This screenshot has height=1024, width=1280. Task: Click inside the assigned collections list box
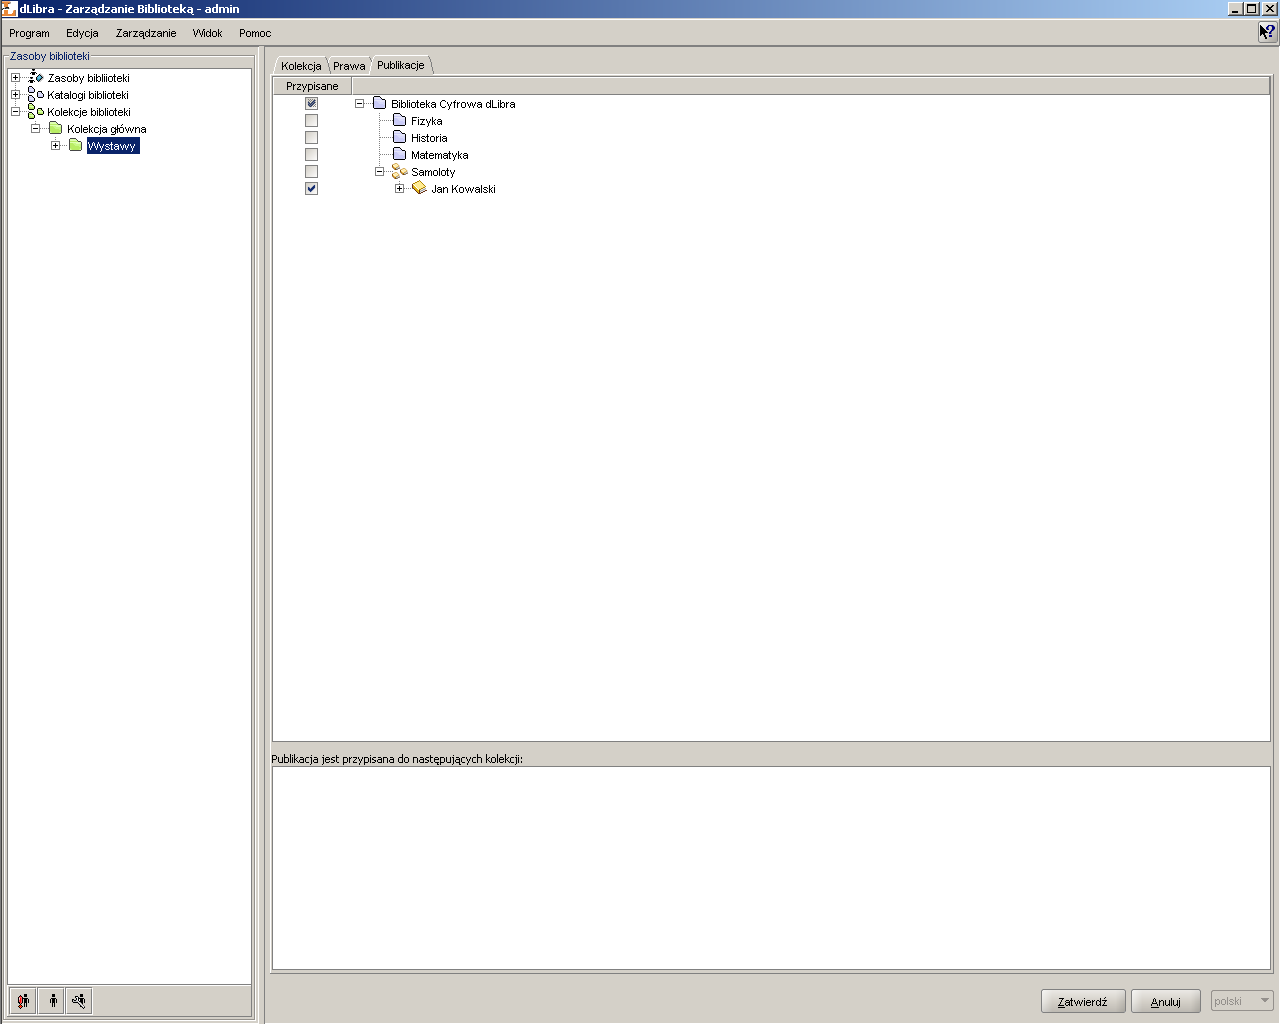(771, 868)
